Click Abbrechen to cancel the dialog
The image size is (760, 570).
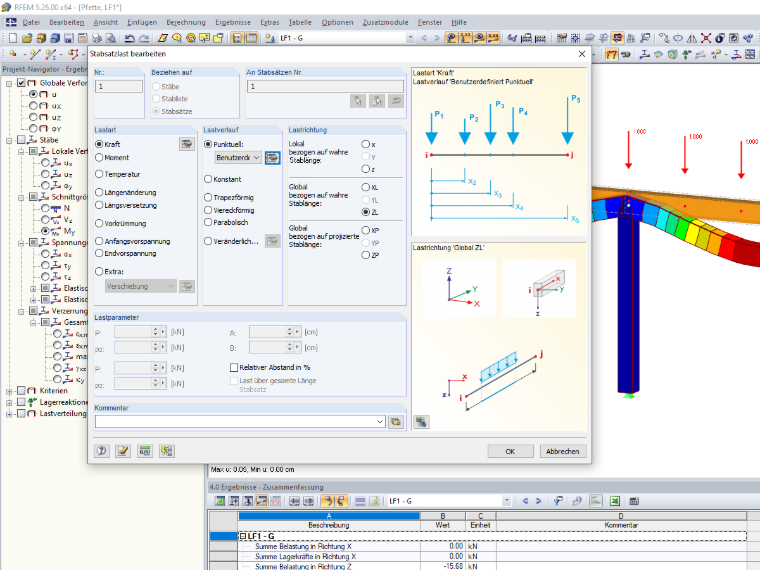563,451
